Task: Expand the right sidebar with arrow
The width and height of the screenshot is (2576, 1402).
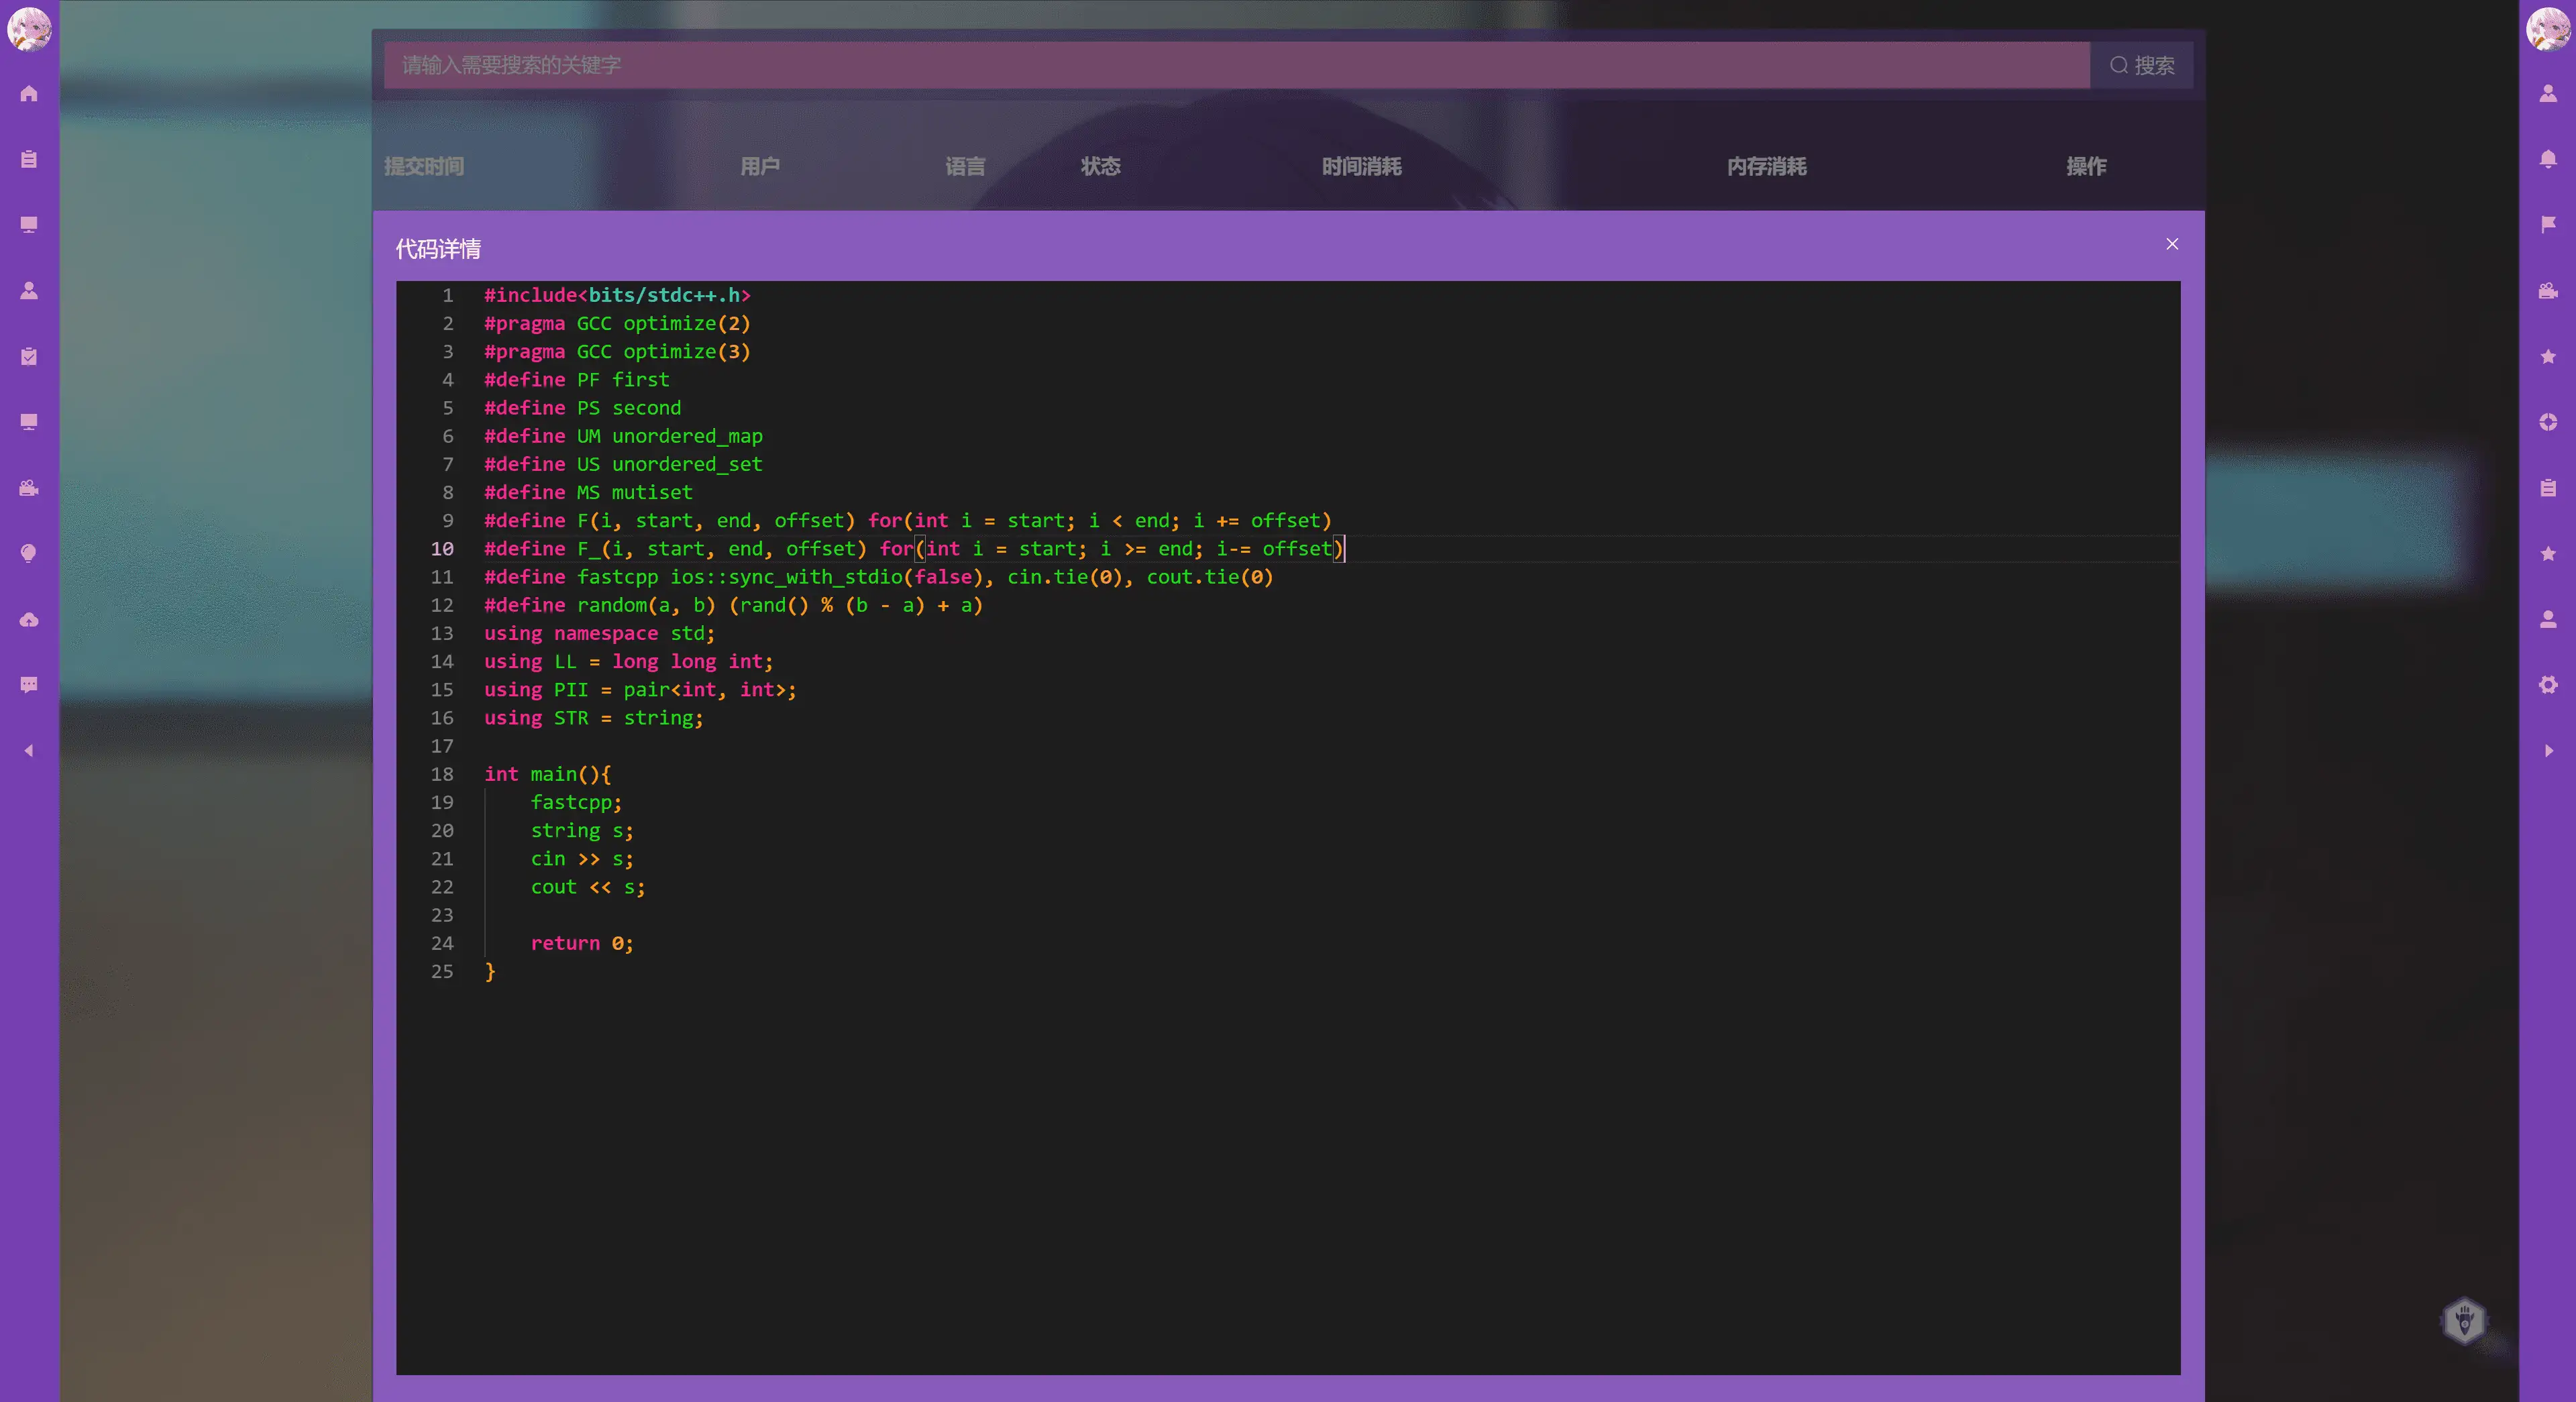Action: pos(2547,750)
